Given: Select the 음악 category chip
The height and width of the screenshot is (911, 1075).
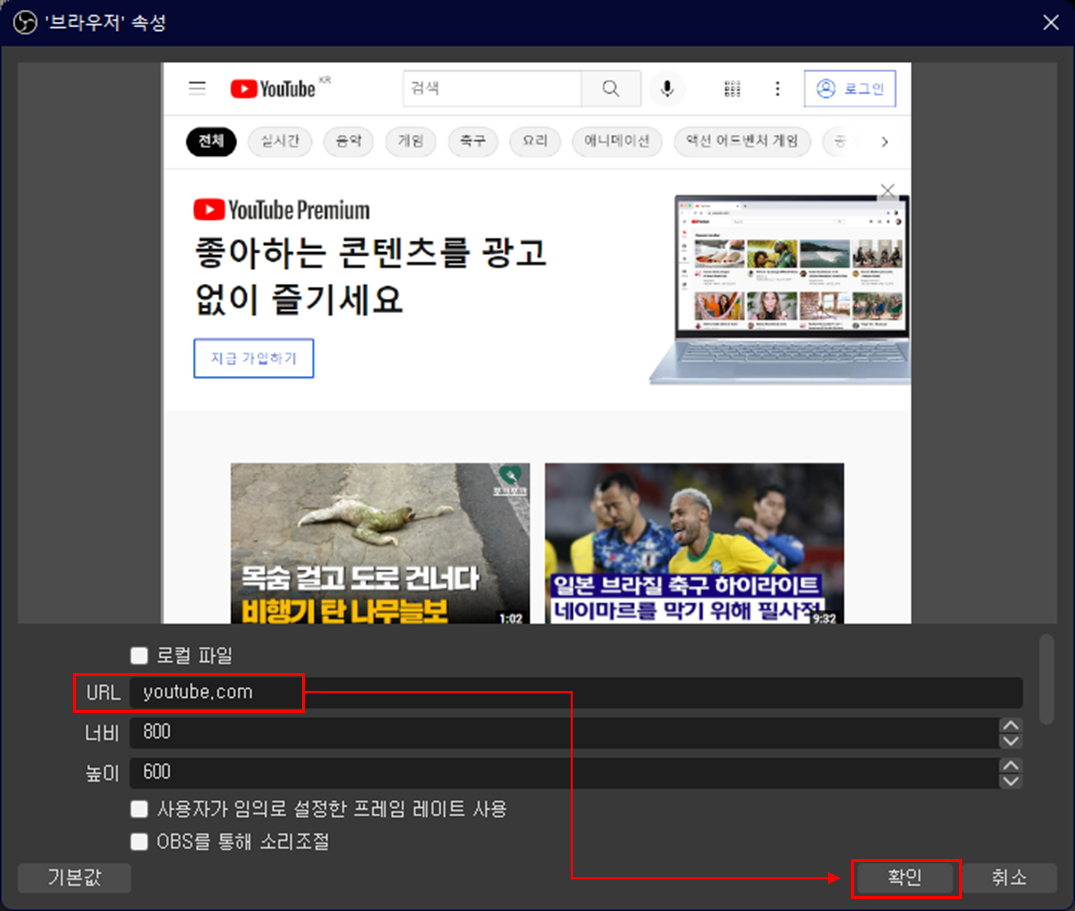Looking at the screenshot, I should [348, 141].
